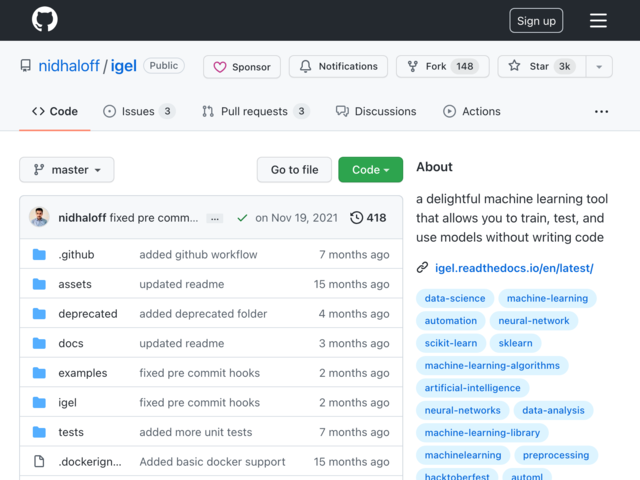Click the link chain icon beside readthedocs URL
Screen dimensions: 640x480
click(x=422, y=268)
